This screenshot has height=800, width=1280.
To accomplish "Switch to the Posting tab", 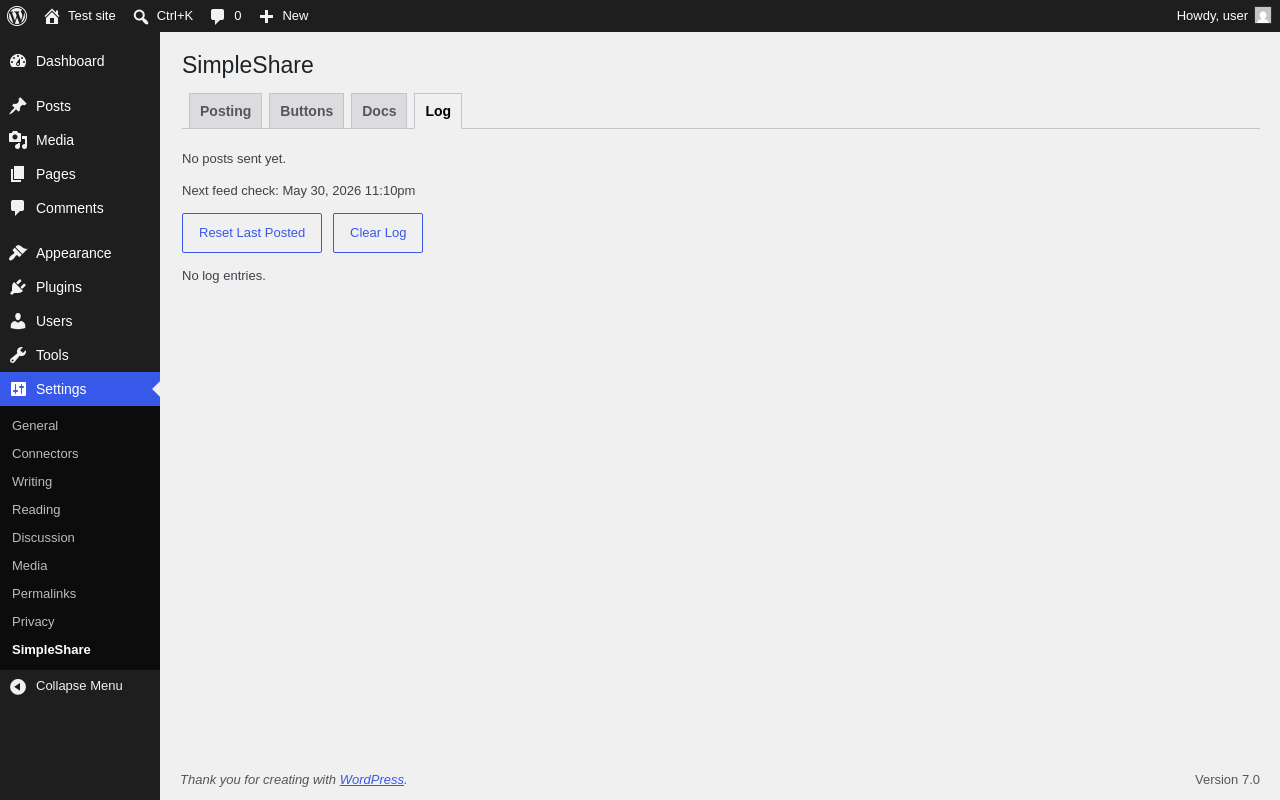I will tap(225, 111).
